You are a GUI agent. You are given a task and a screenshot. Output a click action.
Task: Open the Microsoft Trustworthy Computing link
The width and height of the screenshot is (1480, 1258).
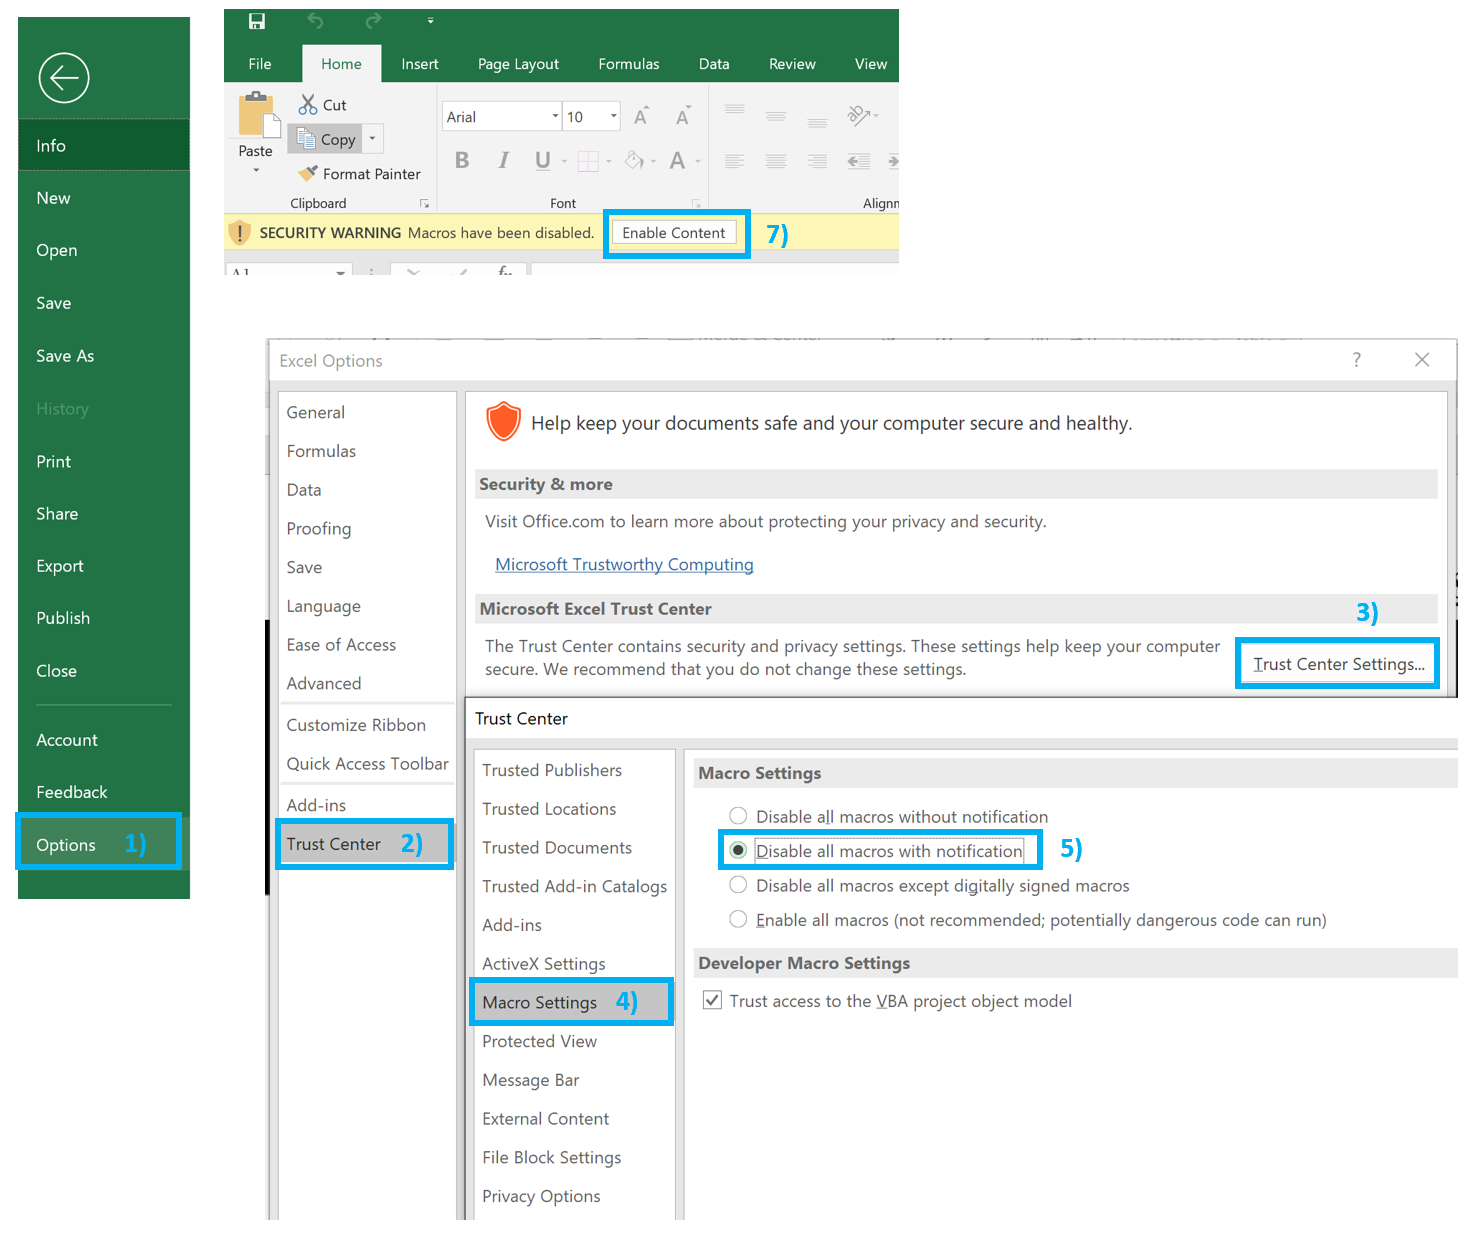coord(624,564)
